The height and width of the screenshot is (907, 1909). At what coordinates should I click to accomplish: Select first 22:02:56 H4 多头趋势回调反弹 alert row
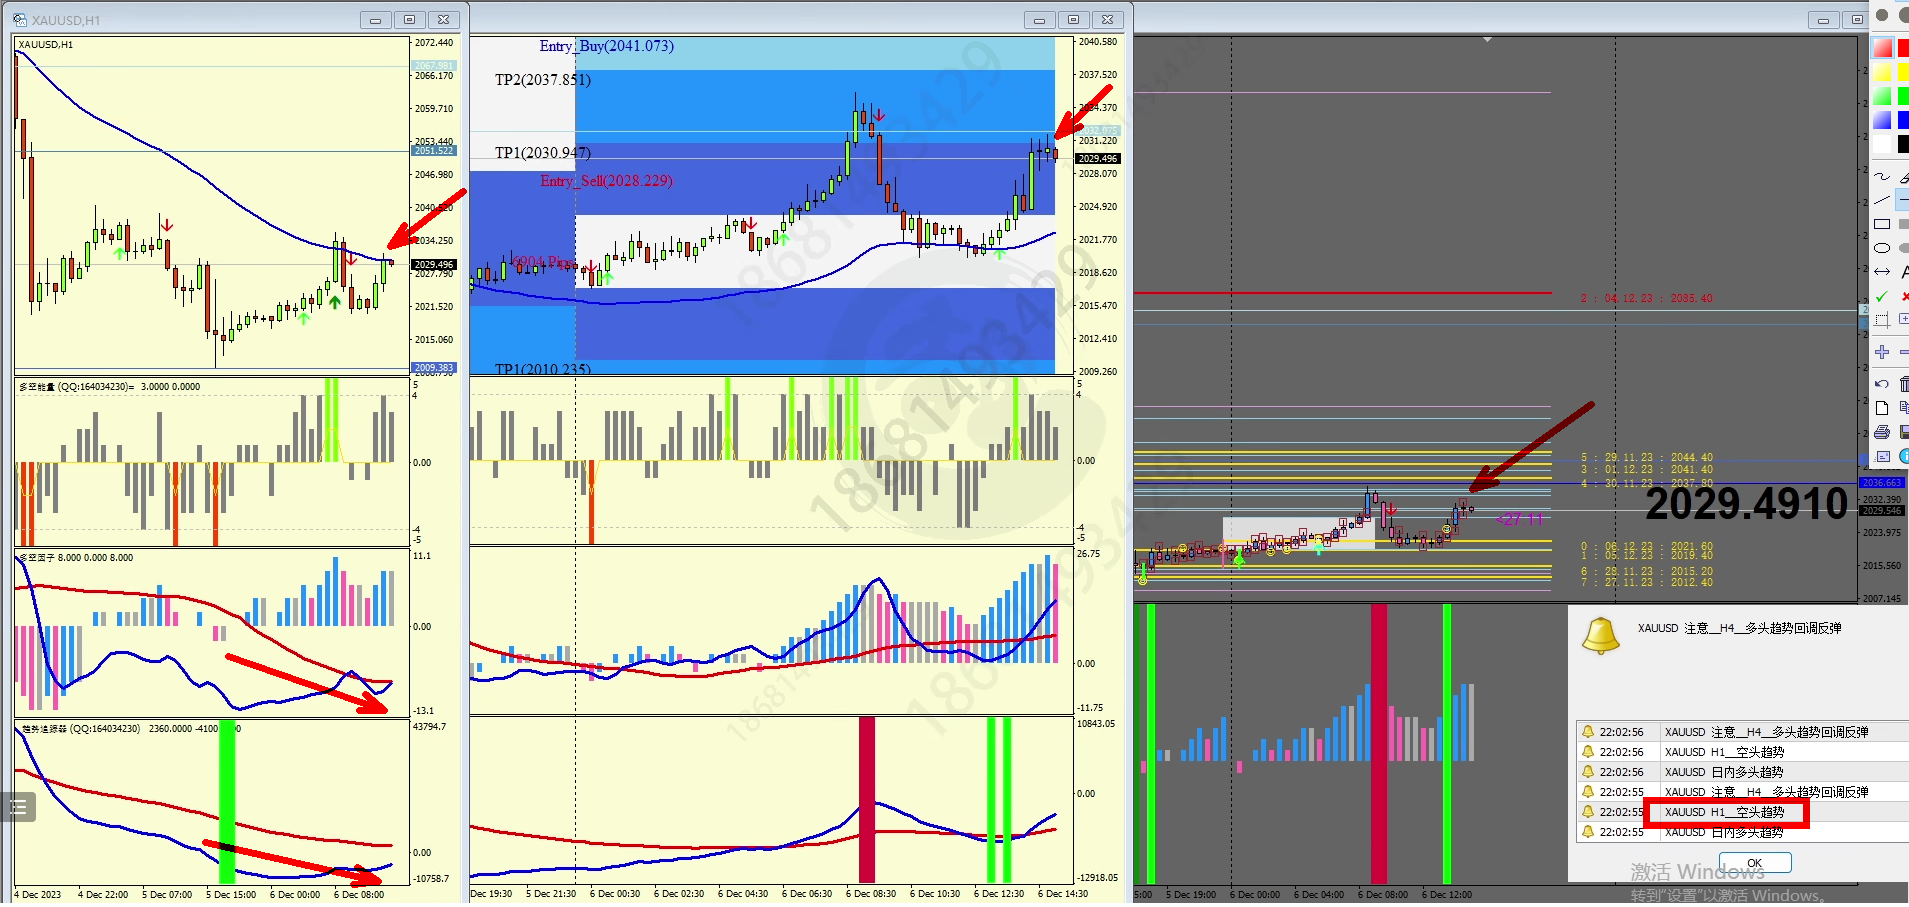[x=1743, y=732]
